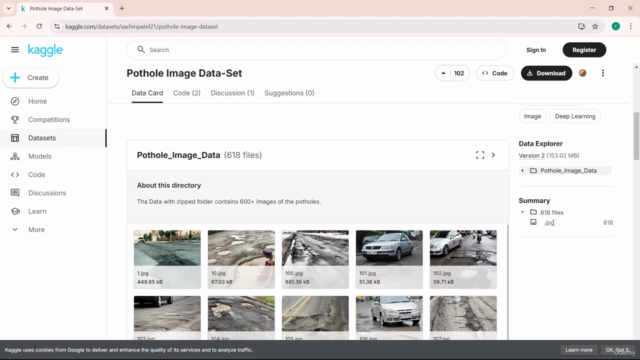Open the Version 2 link
The image size is (640, 360).
[x=531, y=156]
